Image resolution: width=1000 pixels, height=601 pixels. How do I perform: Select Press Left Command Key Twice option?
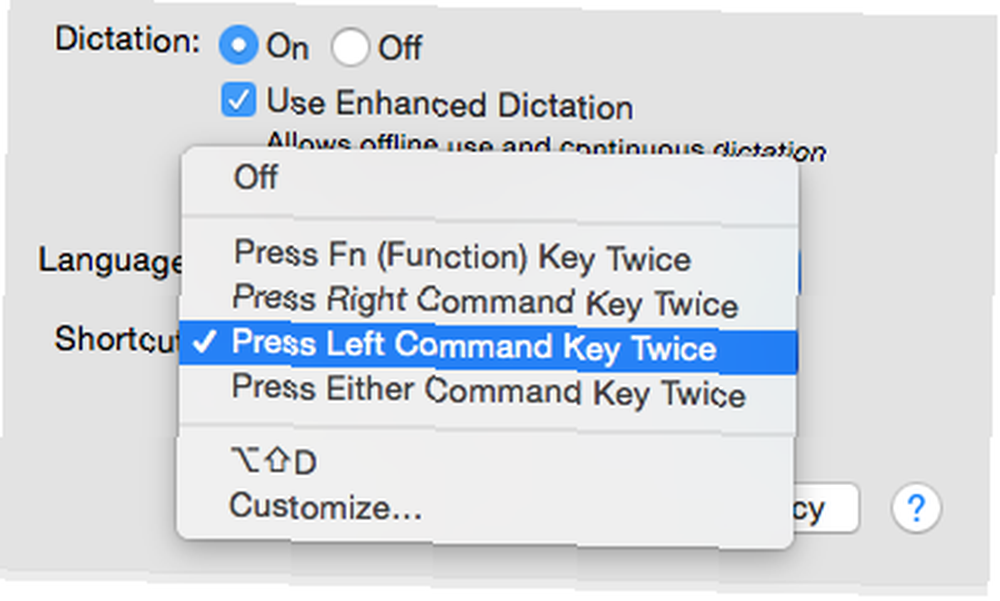(488, 346)
